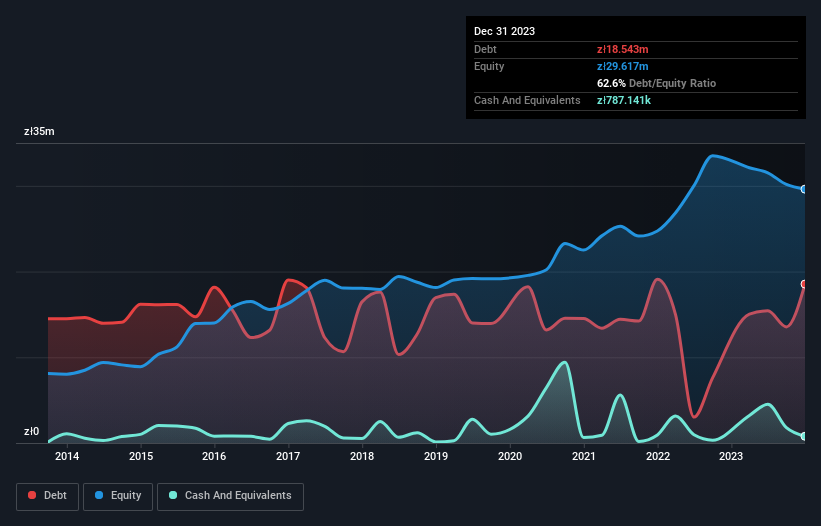The height and width of the screenshot is (526, 821).
Task: Toggle Cash And Equivalents legend button
Action: pos(230,495)
